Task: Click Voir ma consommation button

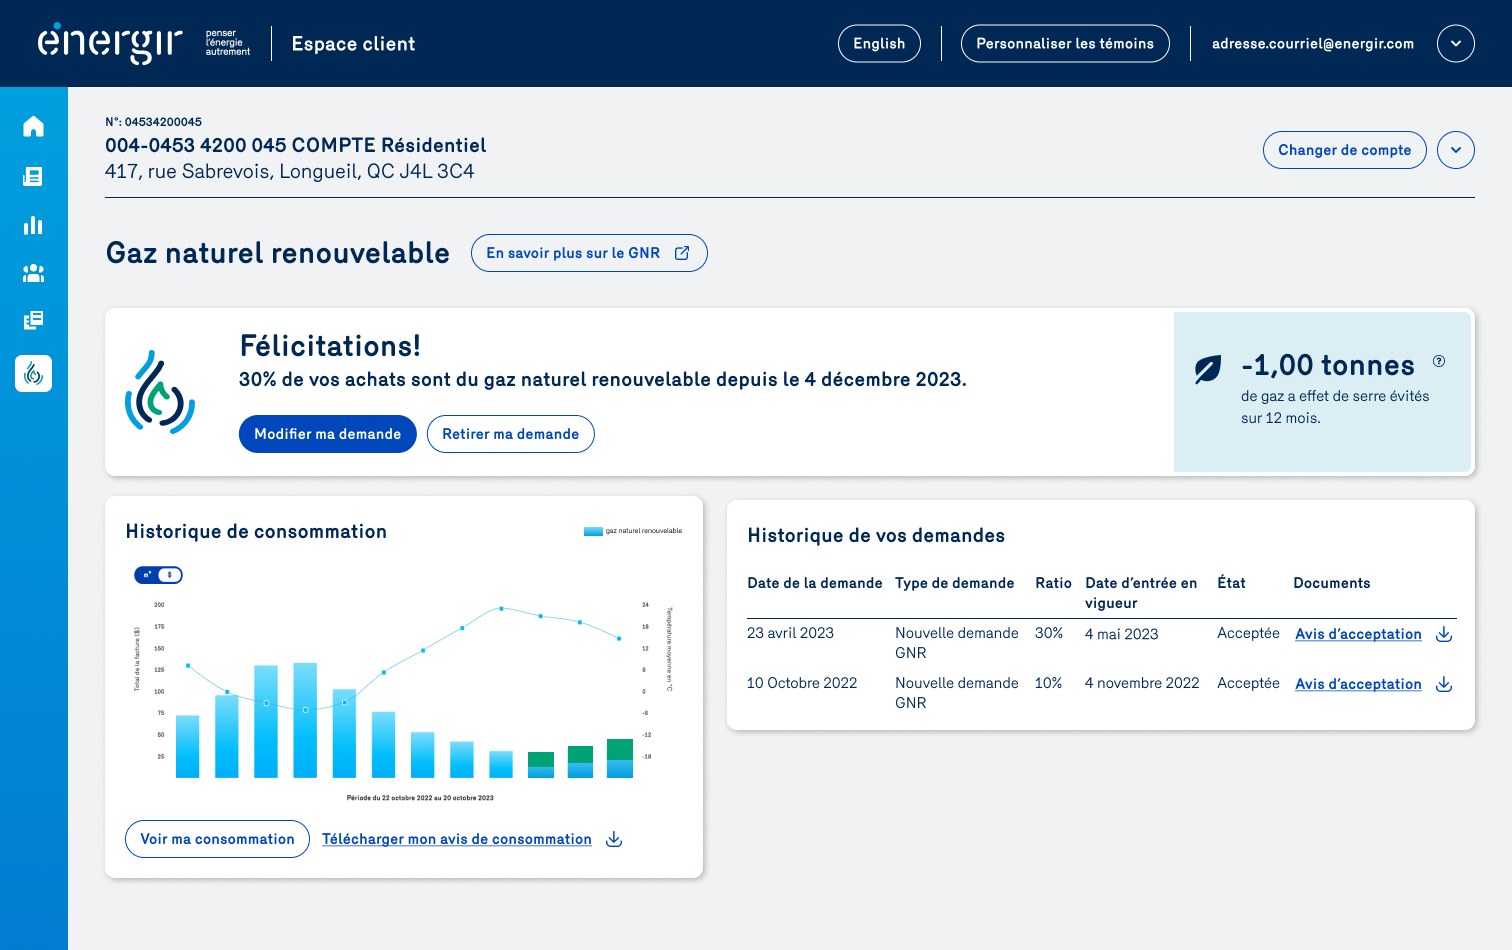Action: (x=217, y=839)
